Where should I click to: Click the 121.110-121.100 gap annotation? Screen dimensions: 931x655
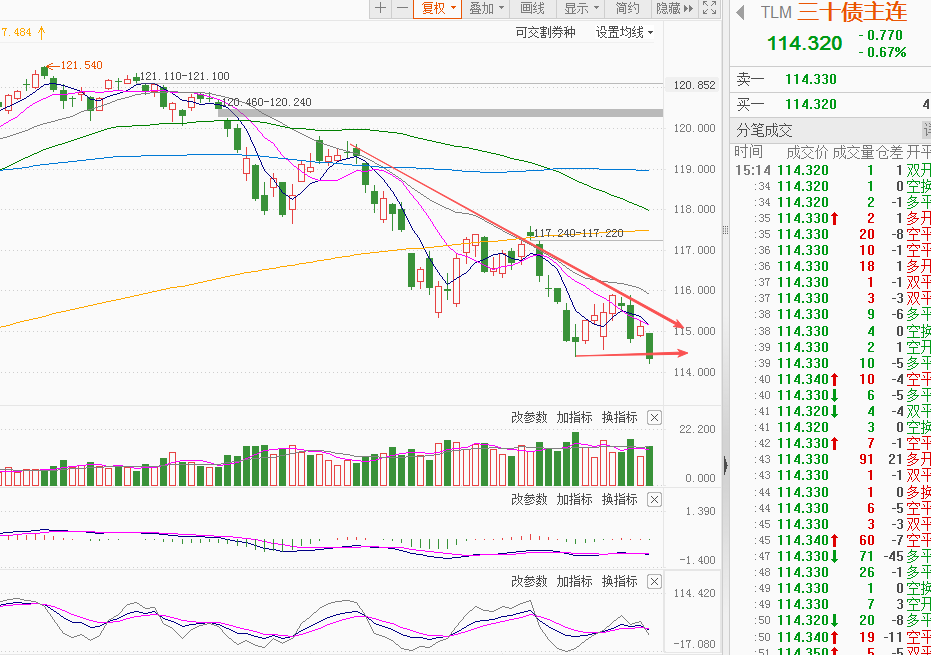(x=184, y=76)
